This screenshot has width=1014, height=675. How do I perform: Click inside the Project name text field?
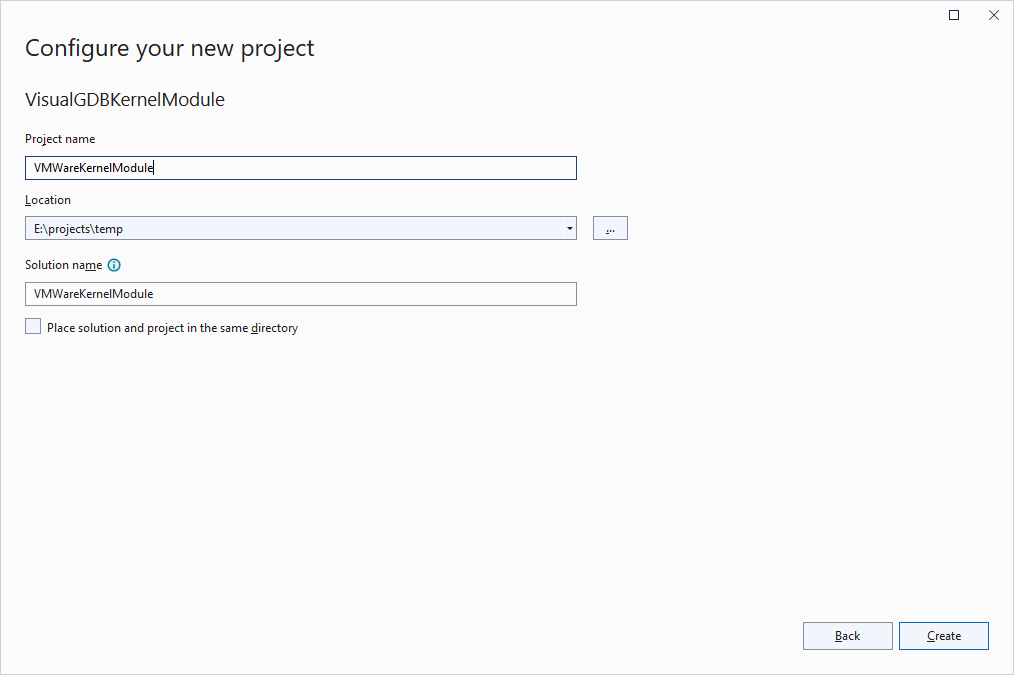tap(301, 168)
